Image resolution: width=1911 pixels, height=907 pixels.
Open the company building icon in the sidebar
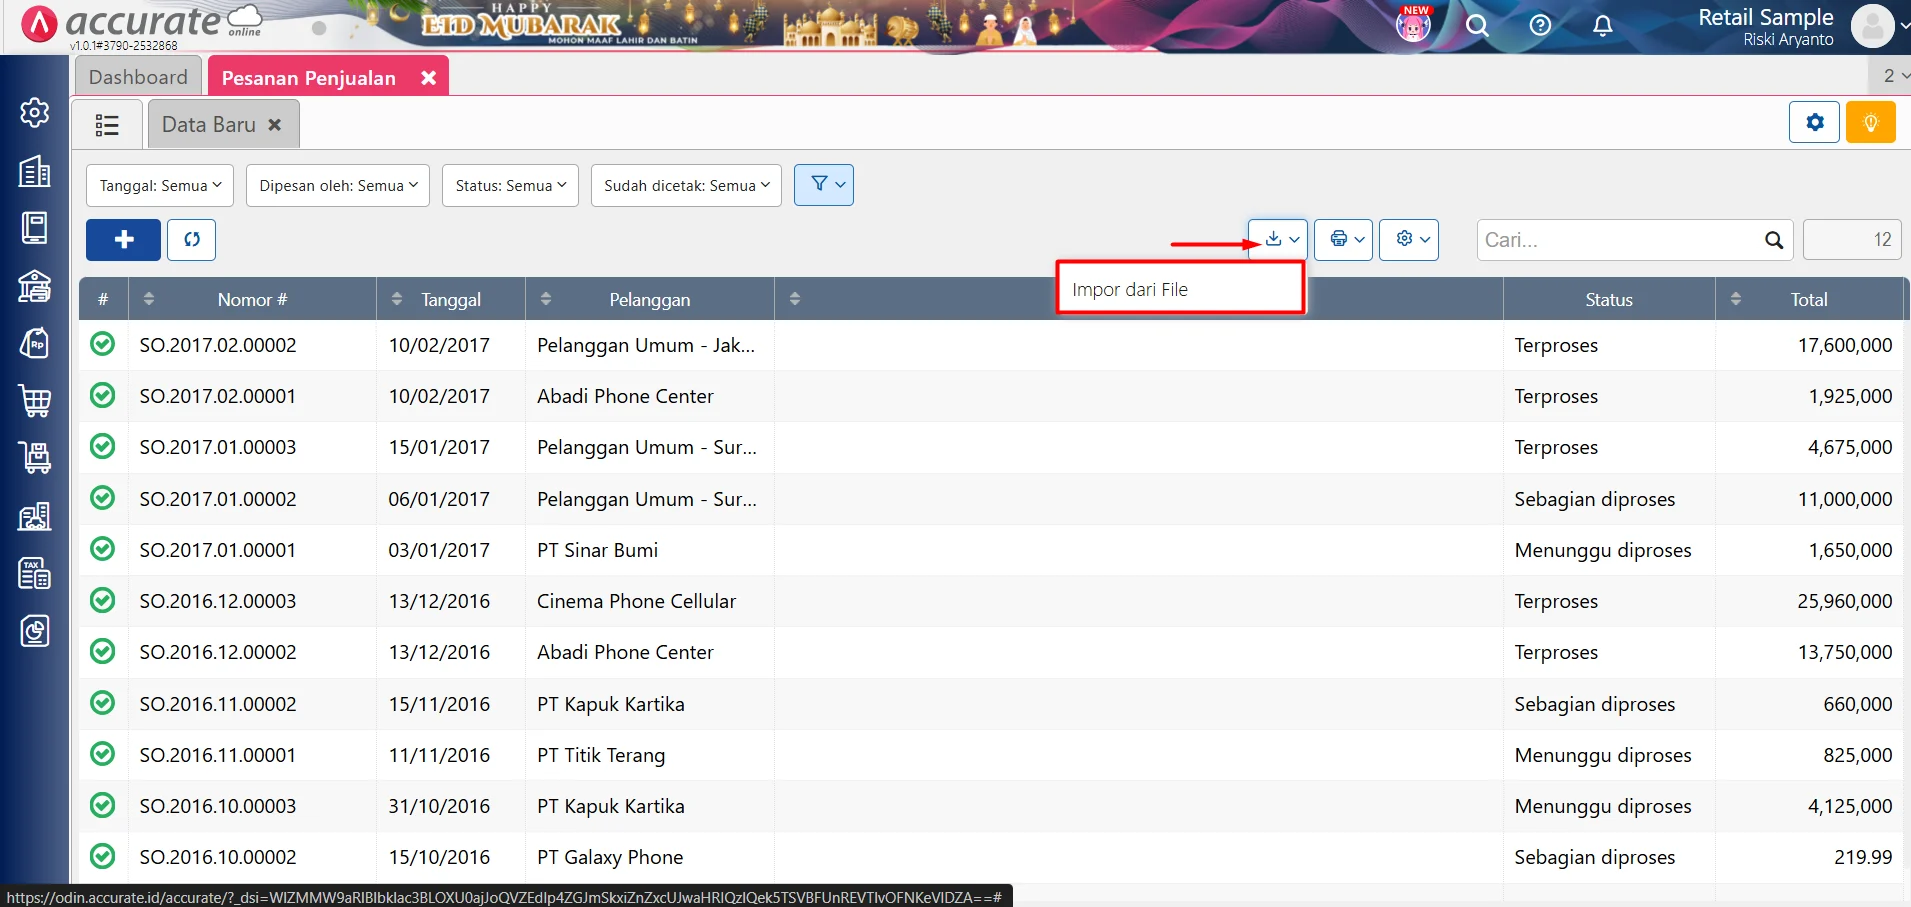pos(35,171)
